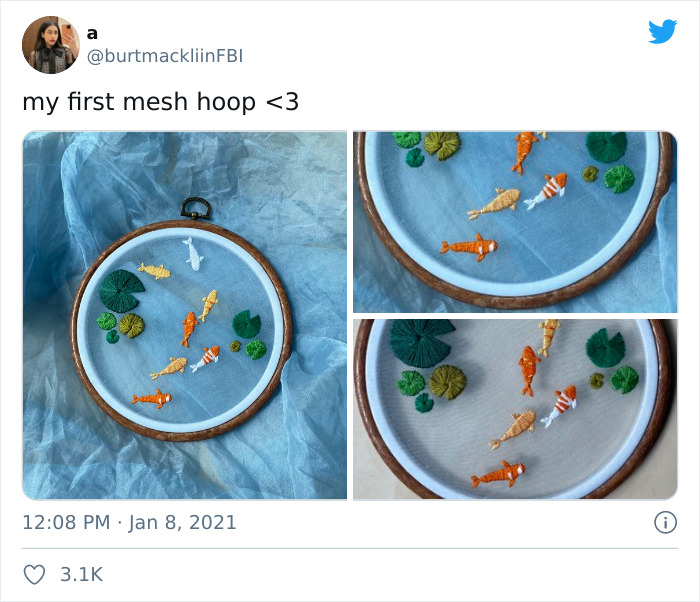
Task: Open the bottom-right close-up photo
Action: pyautogui.click(x=514, y=409)
